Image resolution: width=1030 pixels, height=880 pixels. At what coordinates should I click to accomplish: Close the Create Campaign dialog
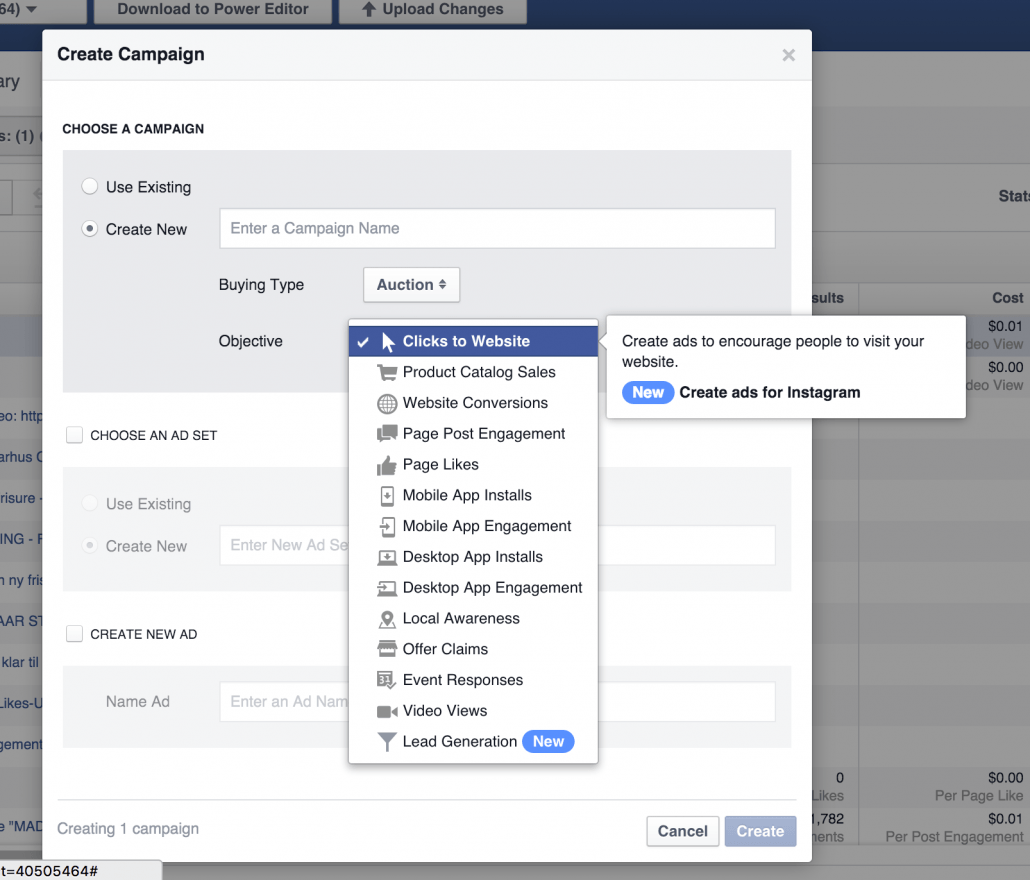tap(788, 55)
